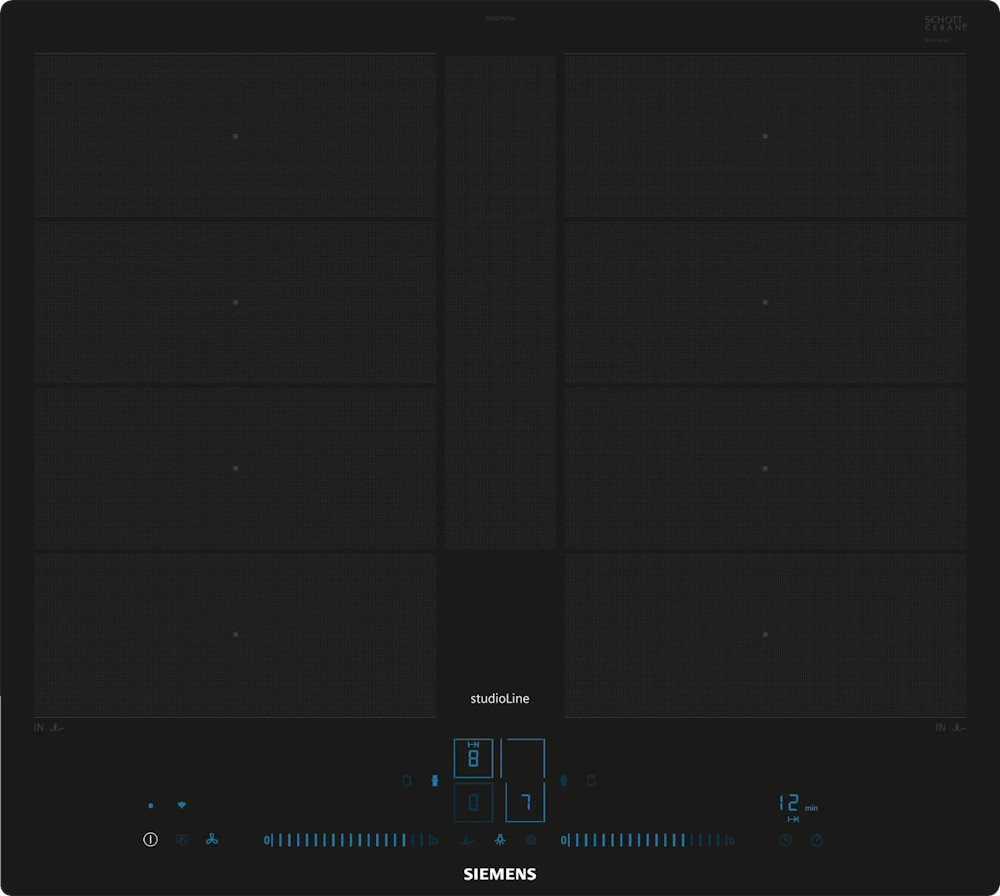The image size is (1000, 896).
Task: Select the rear left zone showing 8
Action: [473, 758]
